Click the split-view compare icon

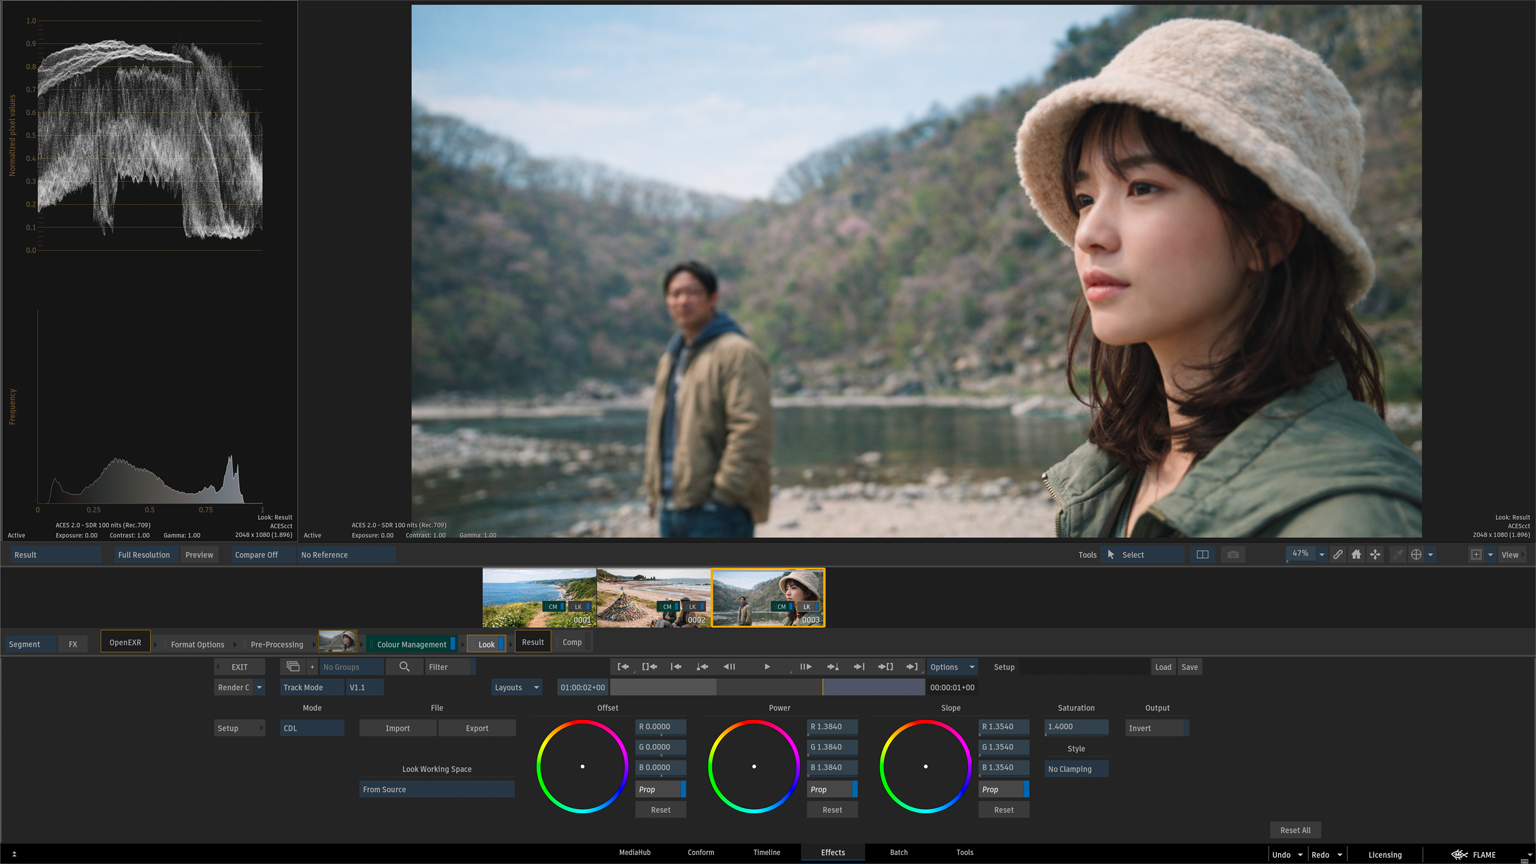(x=1202, y=554)
